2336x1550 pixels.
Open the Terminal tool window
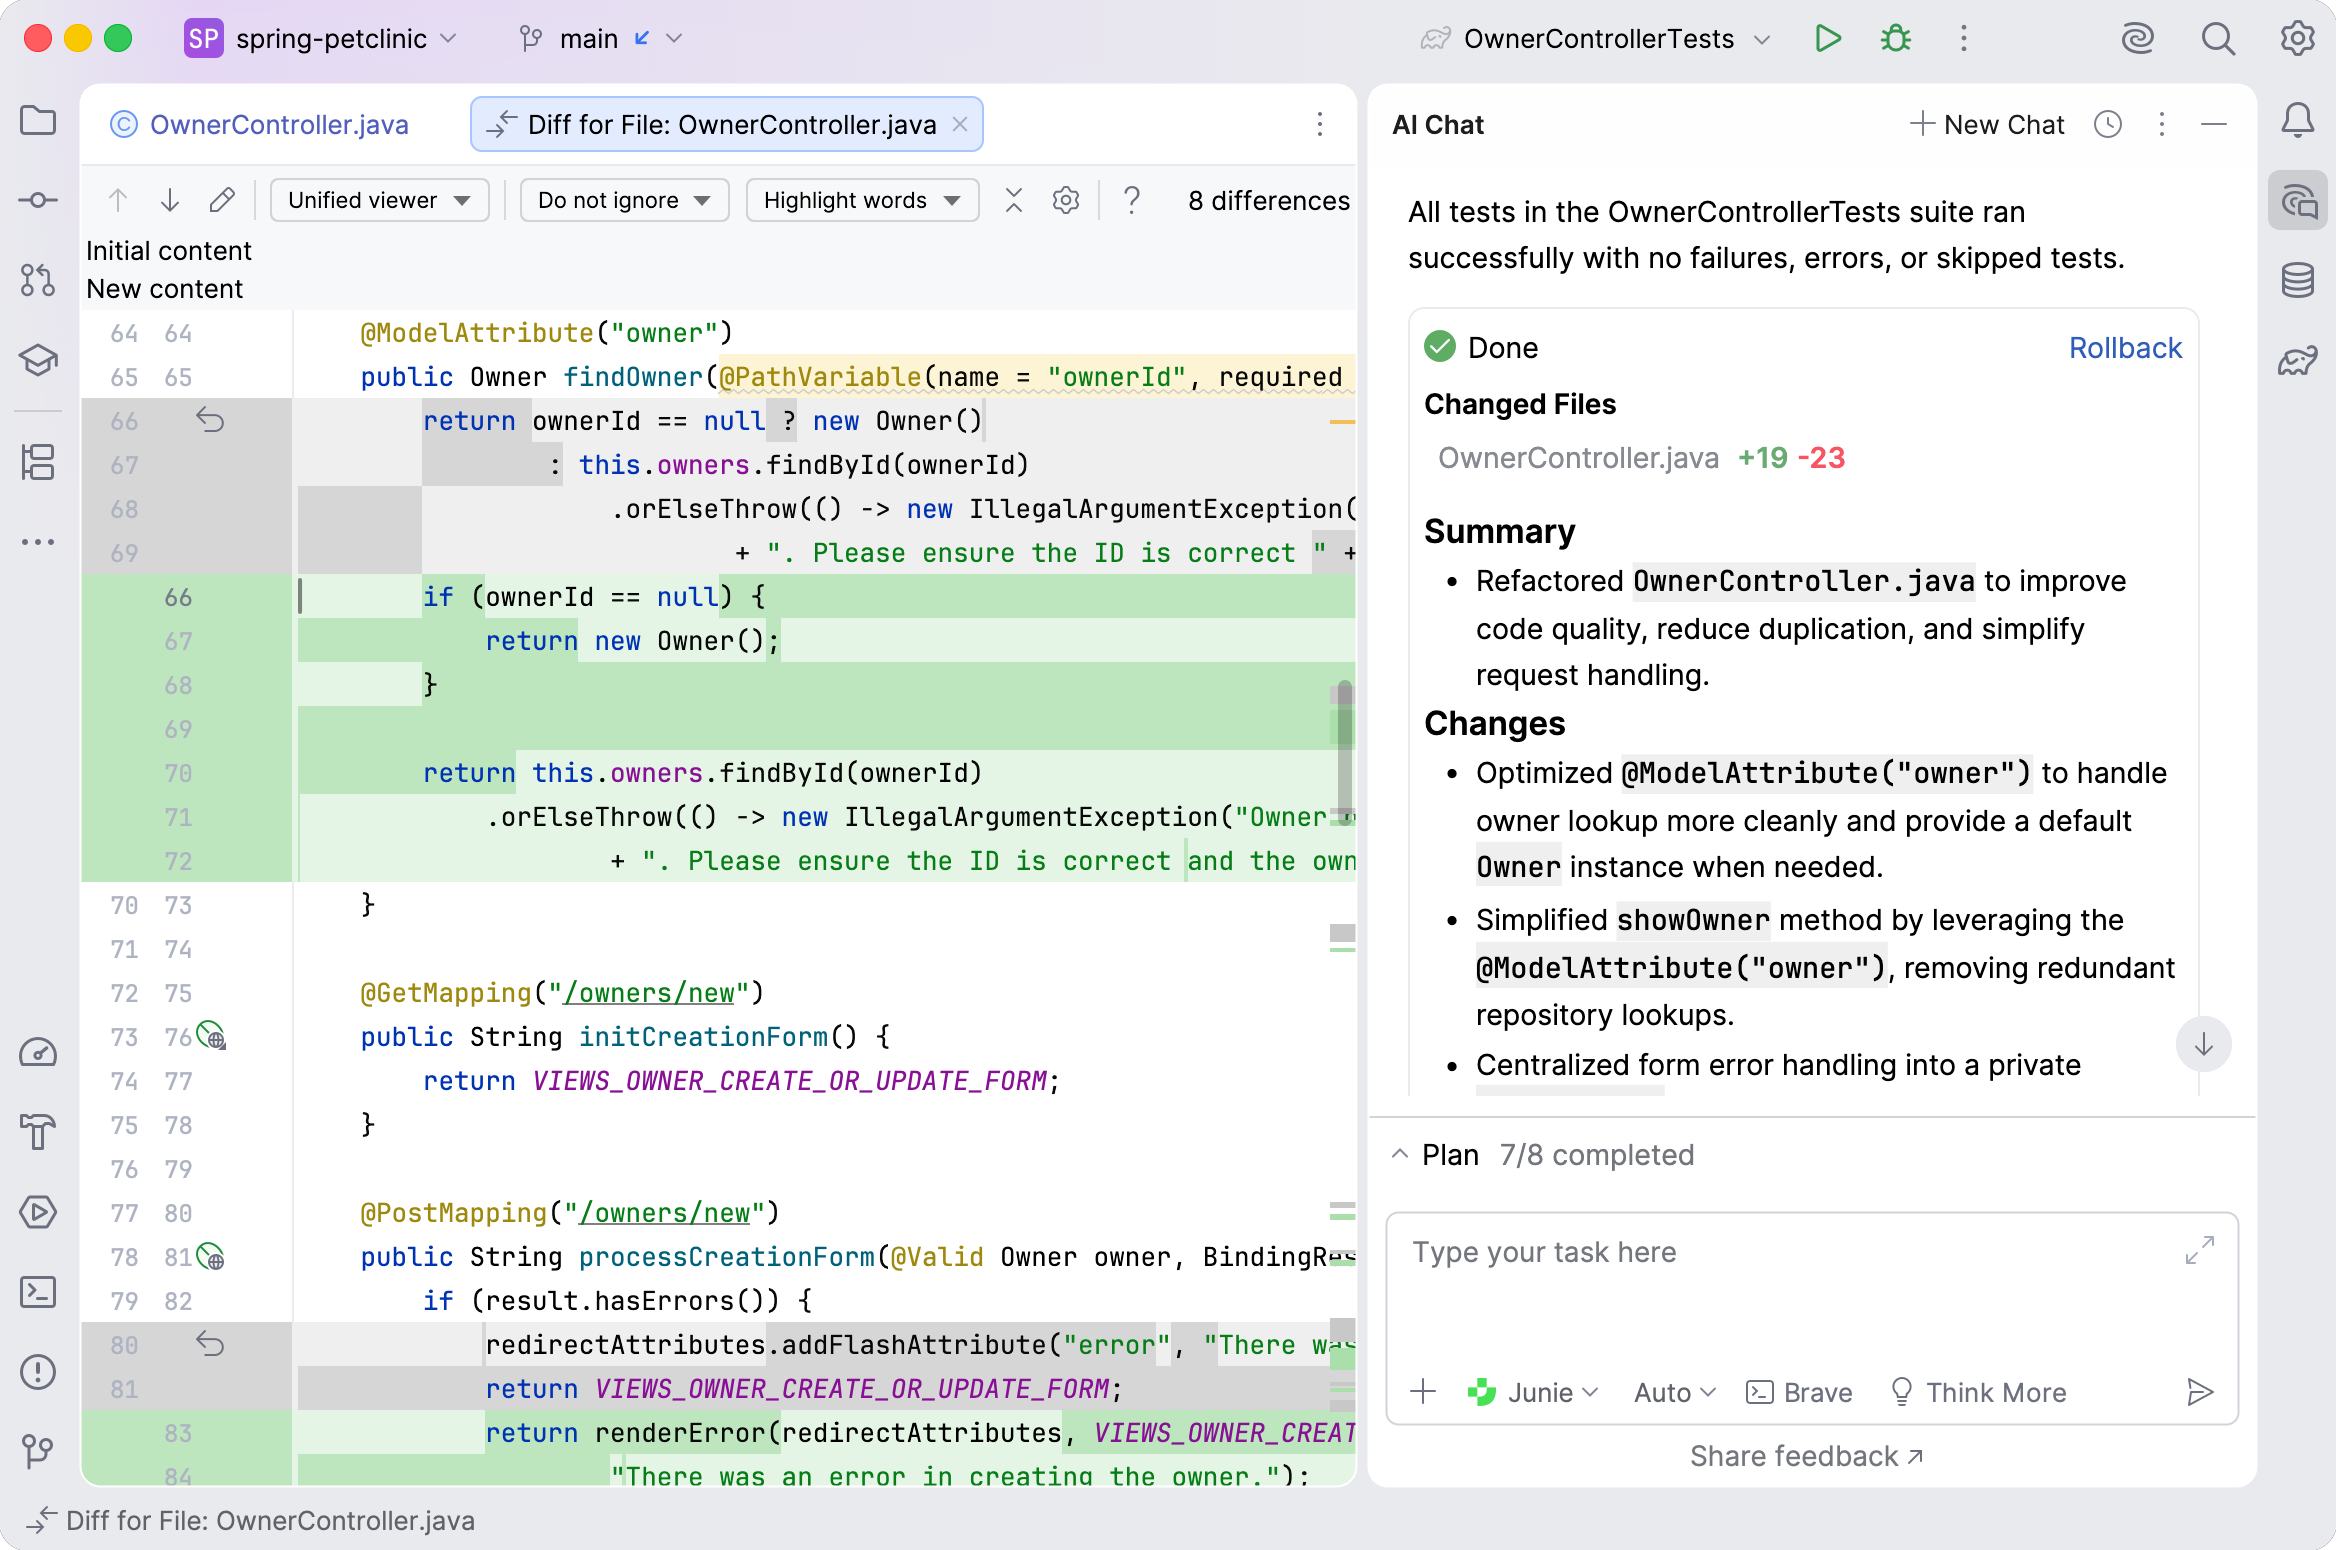tap(38, 1292)
